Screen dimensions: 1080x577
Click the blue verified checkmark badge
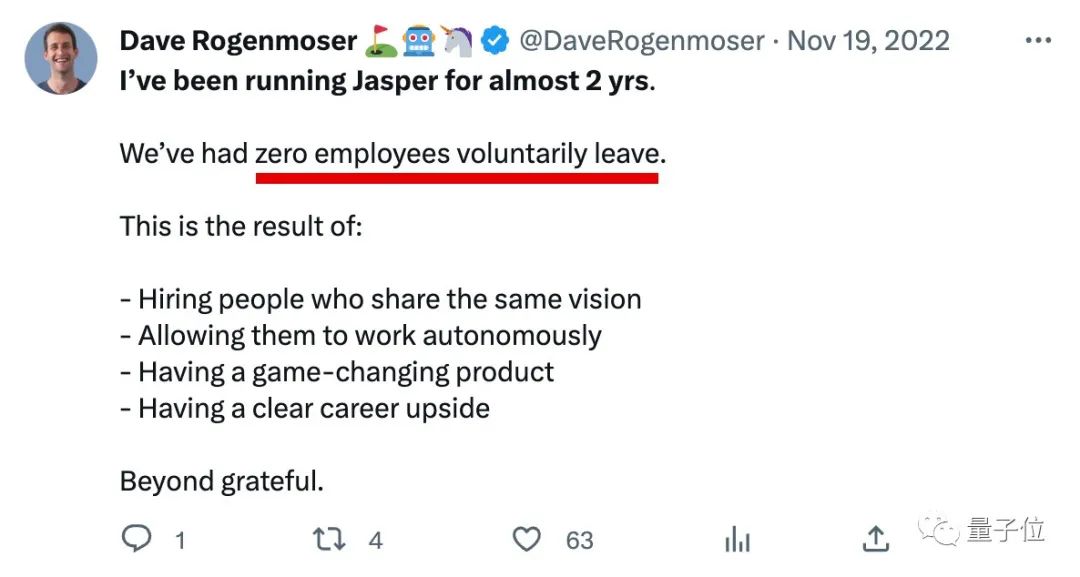point(494,41)
